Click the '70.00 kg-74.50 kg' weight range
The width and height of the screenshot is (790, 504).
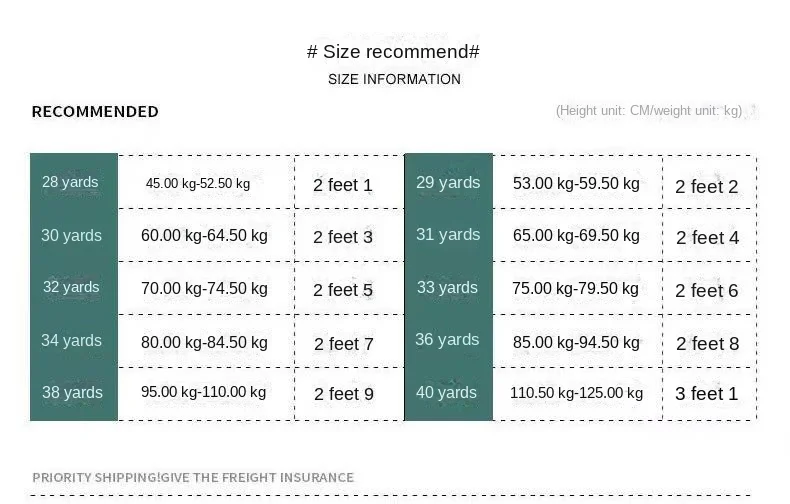click(x=204, y=289)
